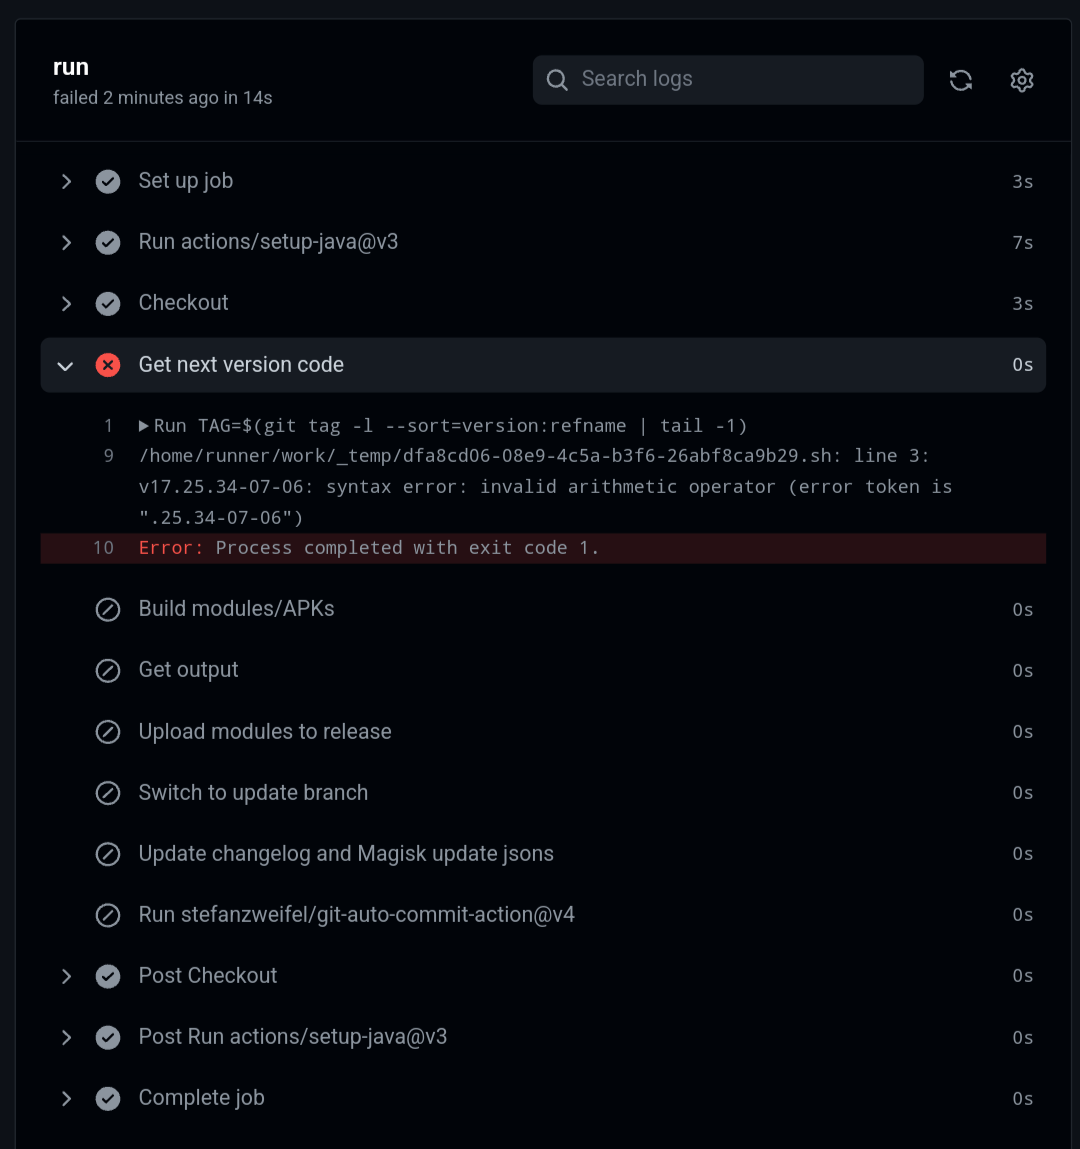Expand the Complete job step
The width and height of the screenshot is (1080, 1149).
(x=66, y=1098)
